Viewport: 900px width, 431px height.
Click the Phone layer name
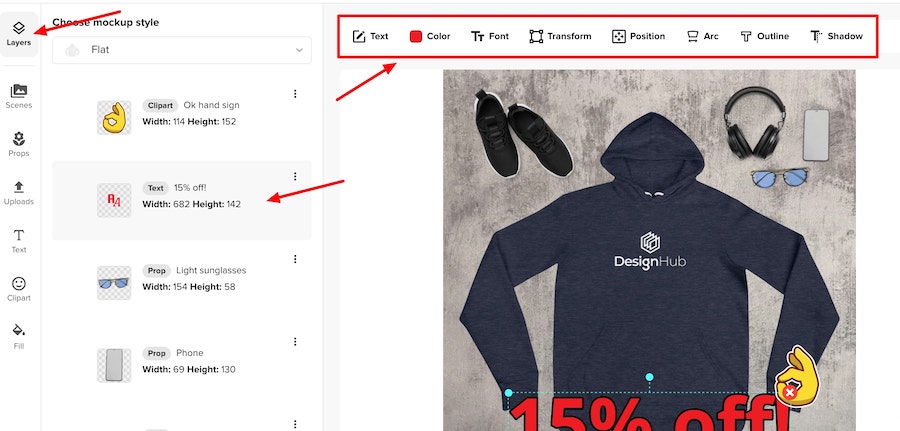point(190,353)
